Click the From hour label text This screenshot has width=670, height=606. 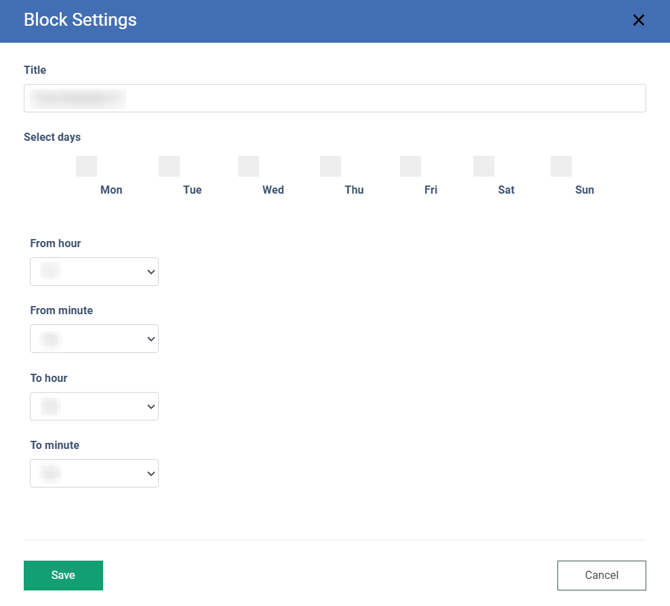click(55, 243)
